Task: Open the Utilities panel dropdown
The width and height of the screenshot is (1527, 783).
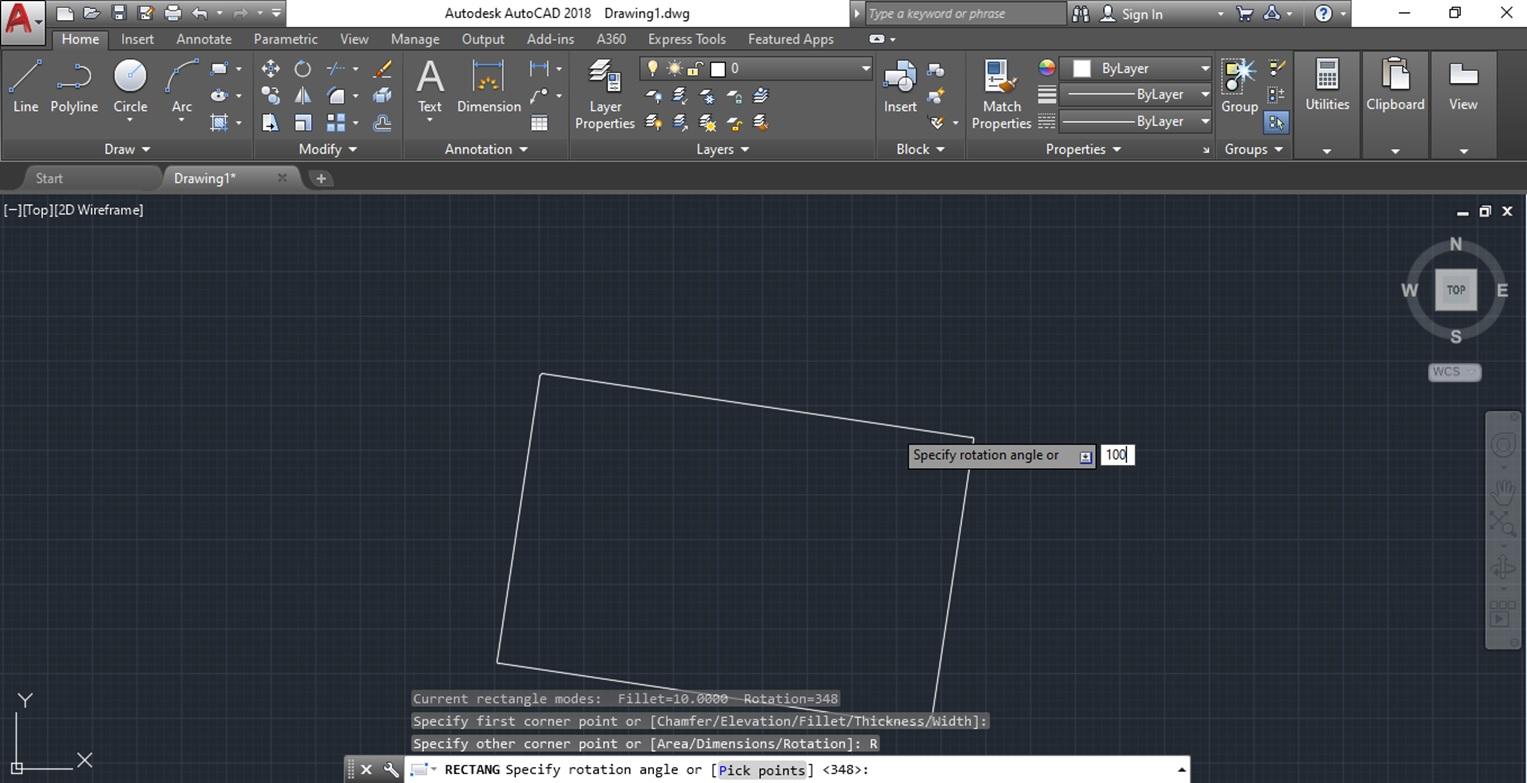Action: click(x=1327, y=151)
